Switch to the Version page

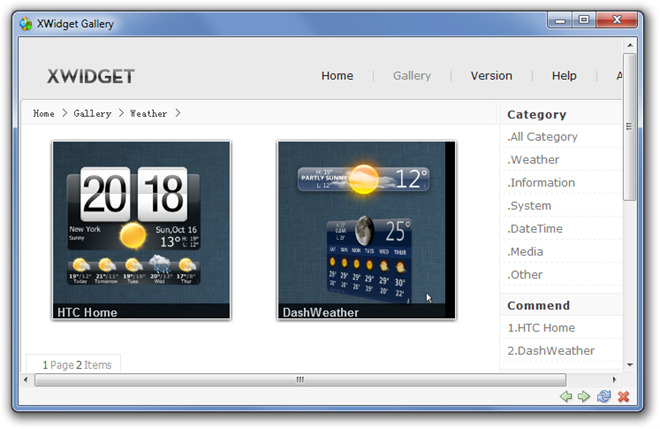491,76
